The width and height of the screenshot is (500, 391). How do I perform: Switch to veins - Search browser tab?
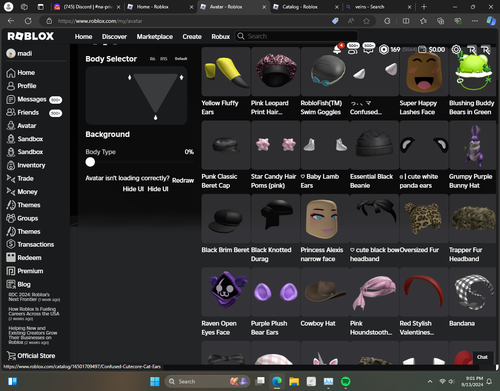coord(378,7)
